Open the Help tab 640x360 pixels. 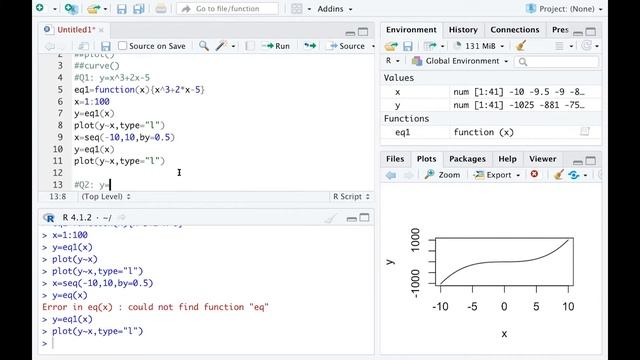(507, 159)
